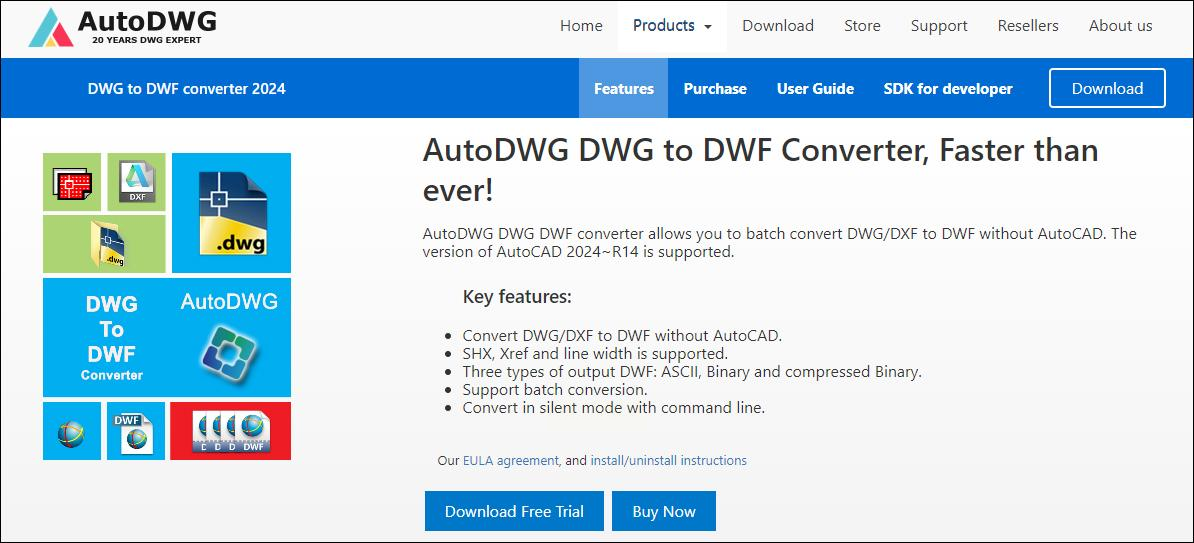Viewport: 1194px width, 543px height.
Task: Open the Support page
Action: (x=939, y=26)
